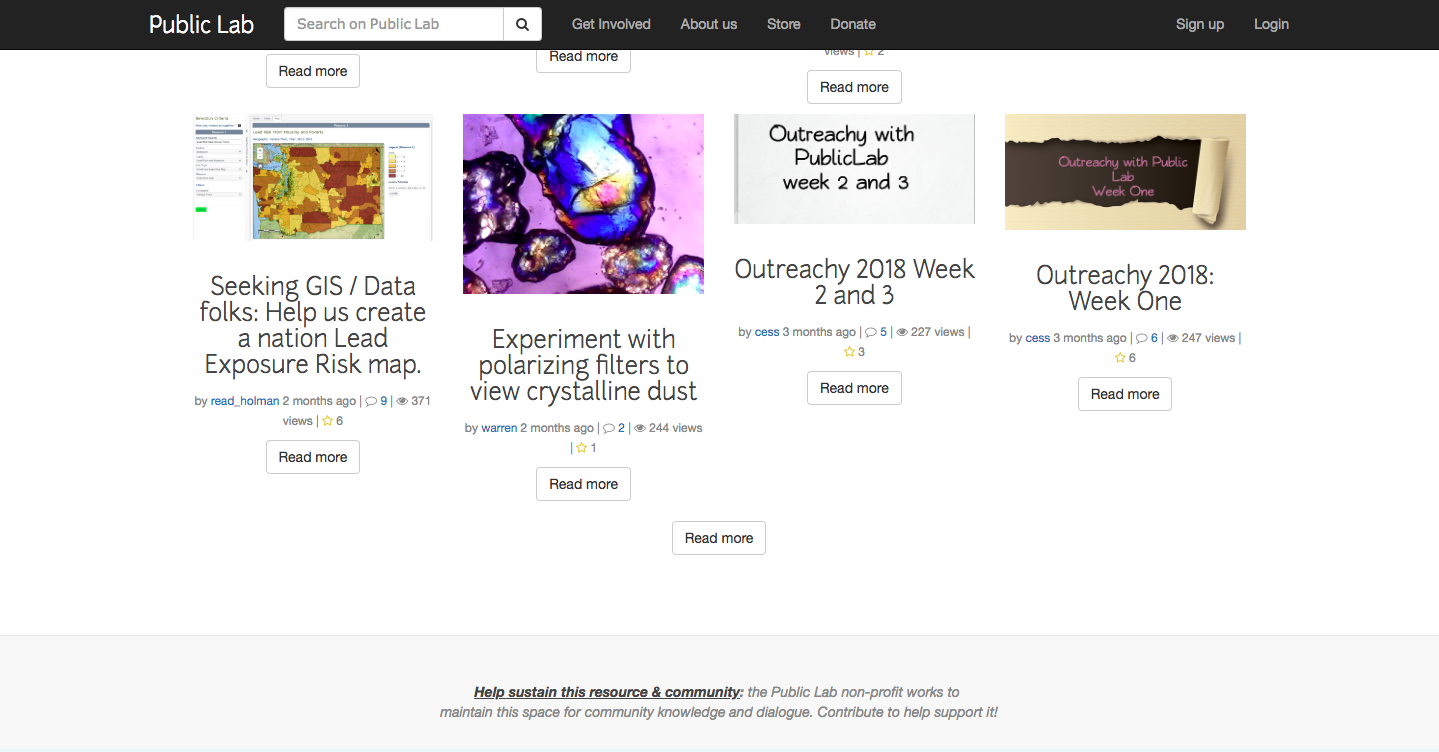Click the comment bubble icon on read_holman's GIS post

(369, 400)
